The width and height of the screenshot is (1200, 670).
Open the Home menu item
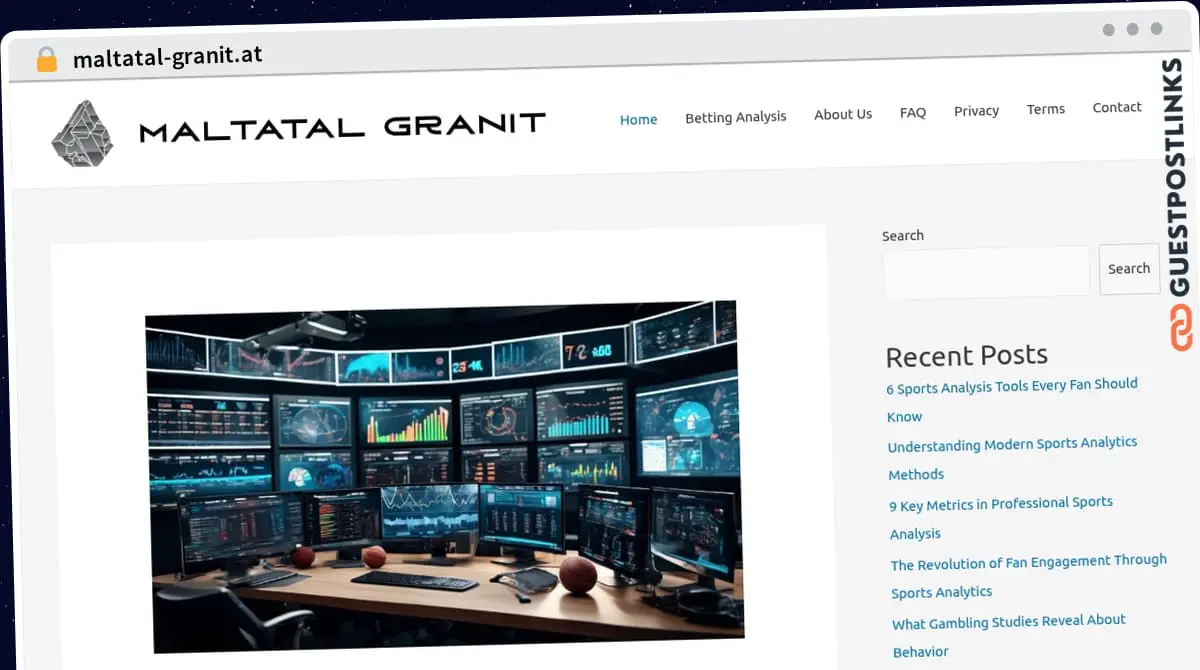click(x=638, y=119)
